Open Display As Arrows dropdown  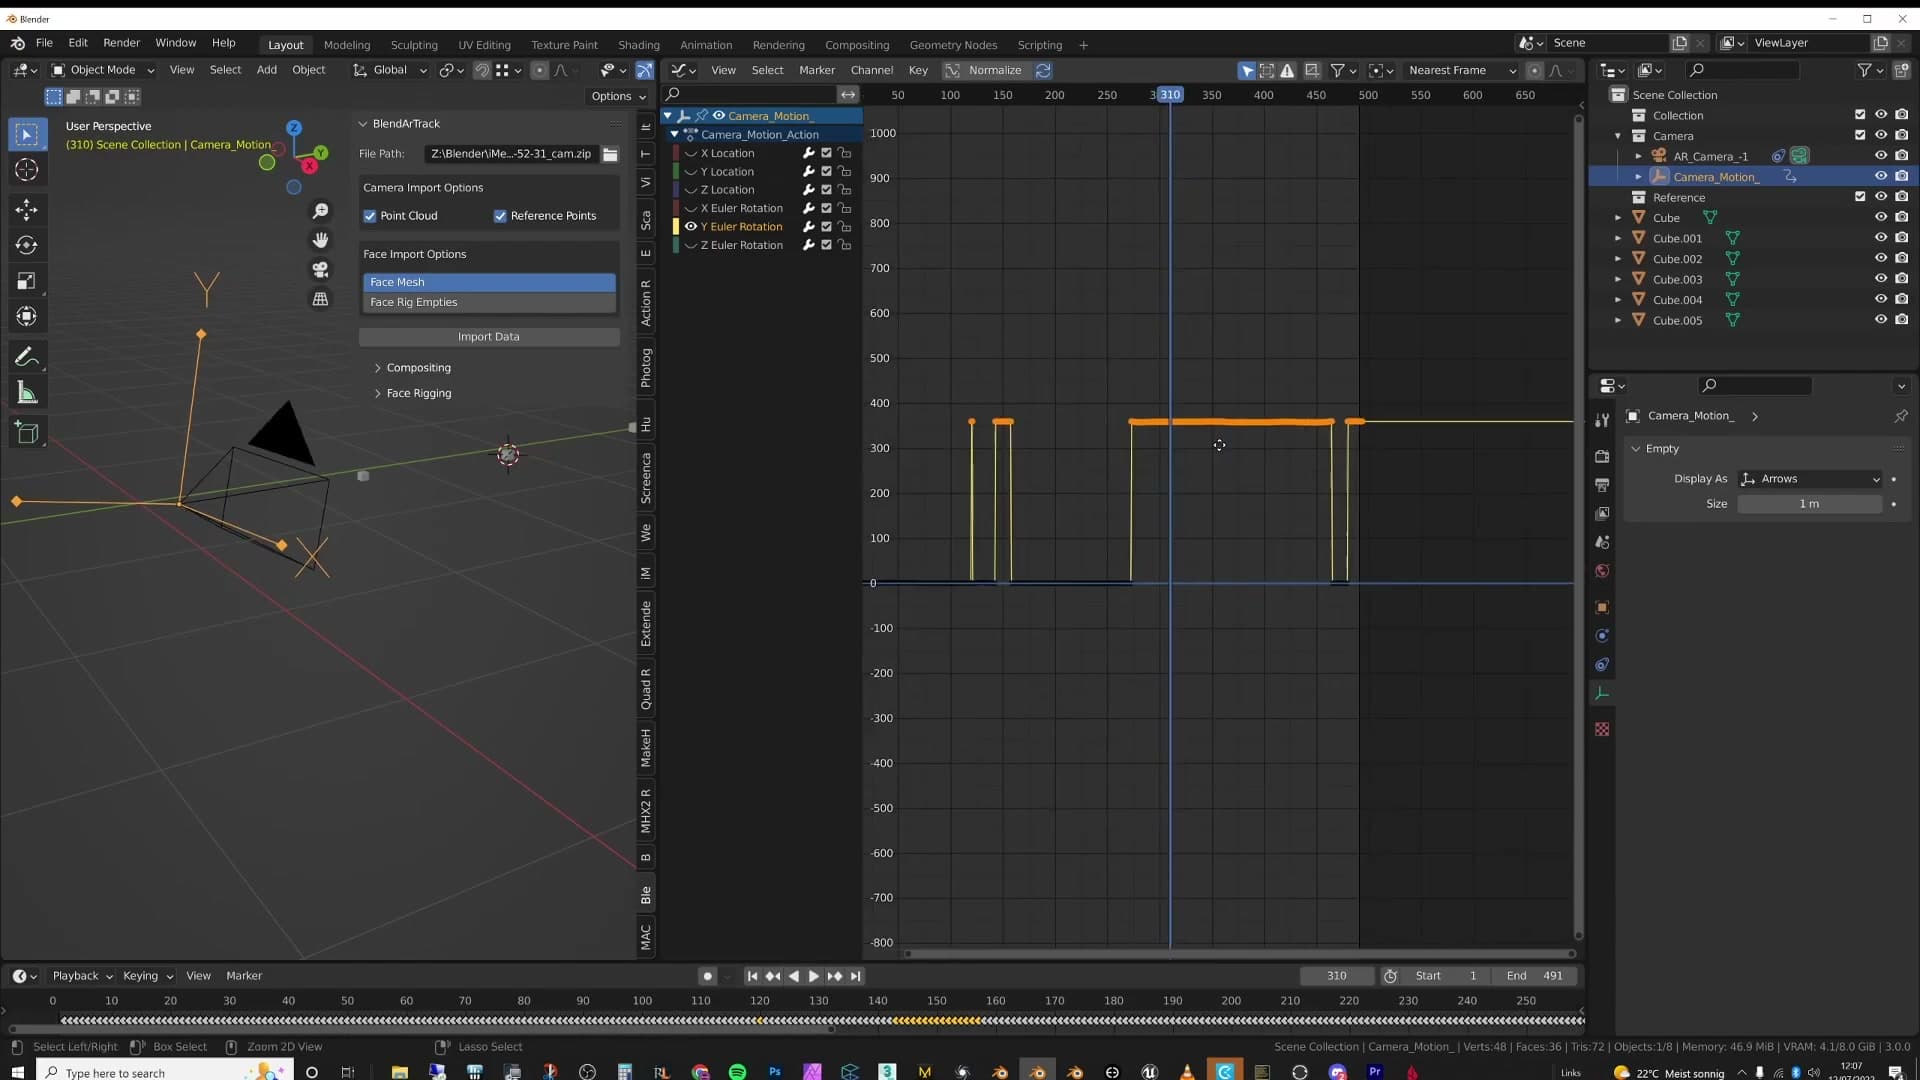pyautogui.click(x=1810, y=479)
